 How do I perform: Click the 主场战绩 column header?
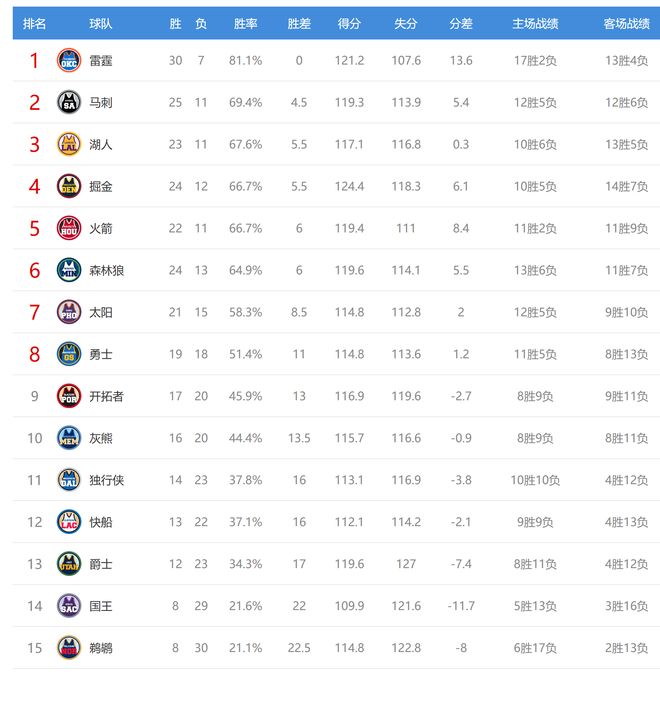[535, 23]
